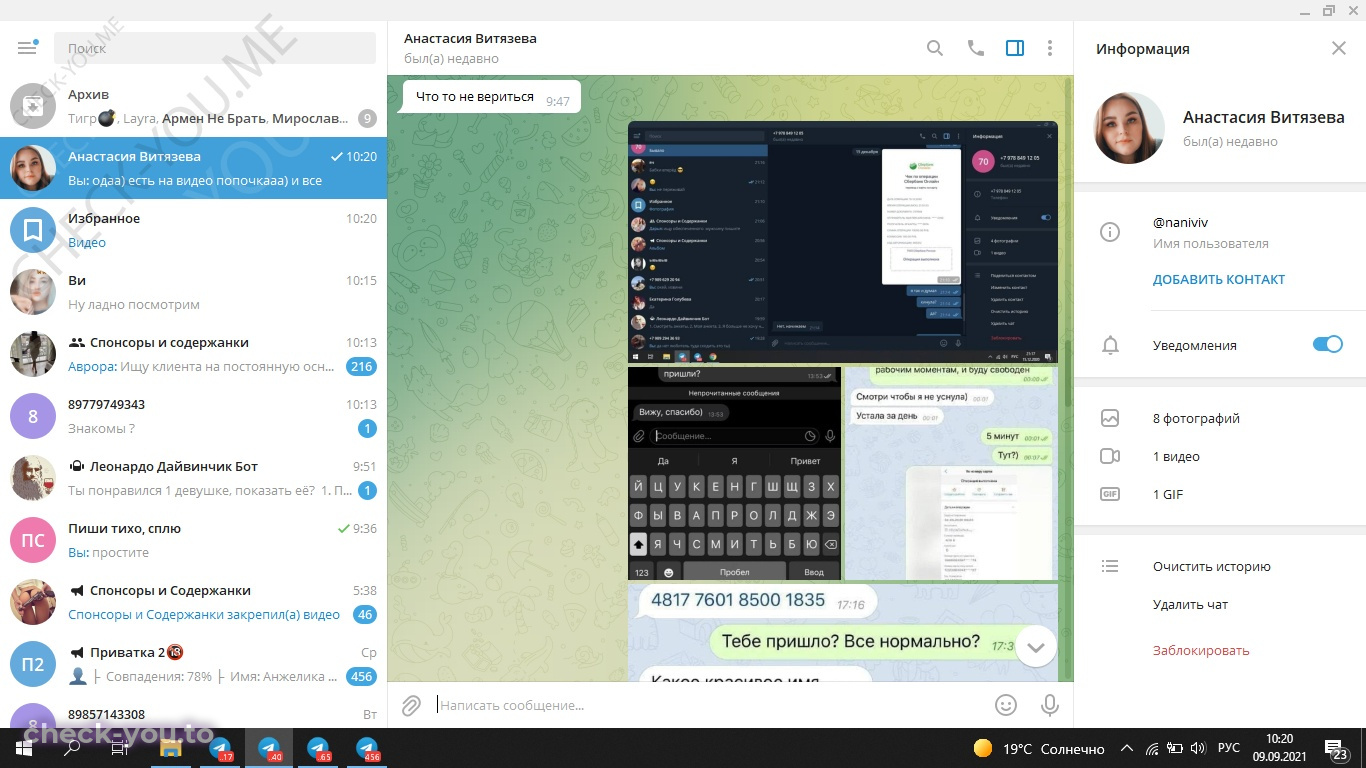Show hidden tray icons with the chevron
Image resolution: width=1366 pixels, height=768 pixels.
[1127, 748]
